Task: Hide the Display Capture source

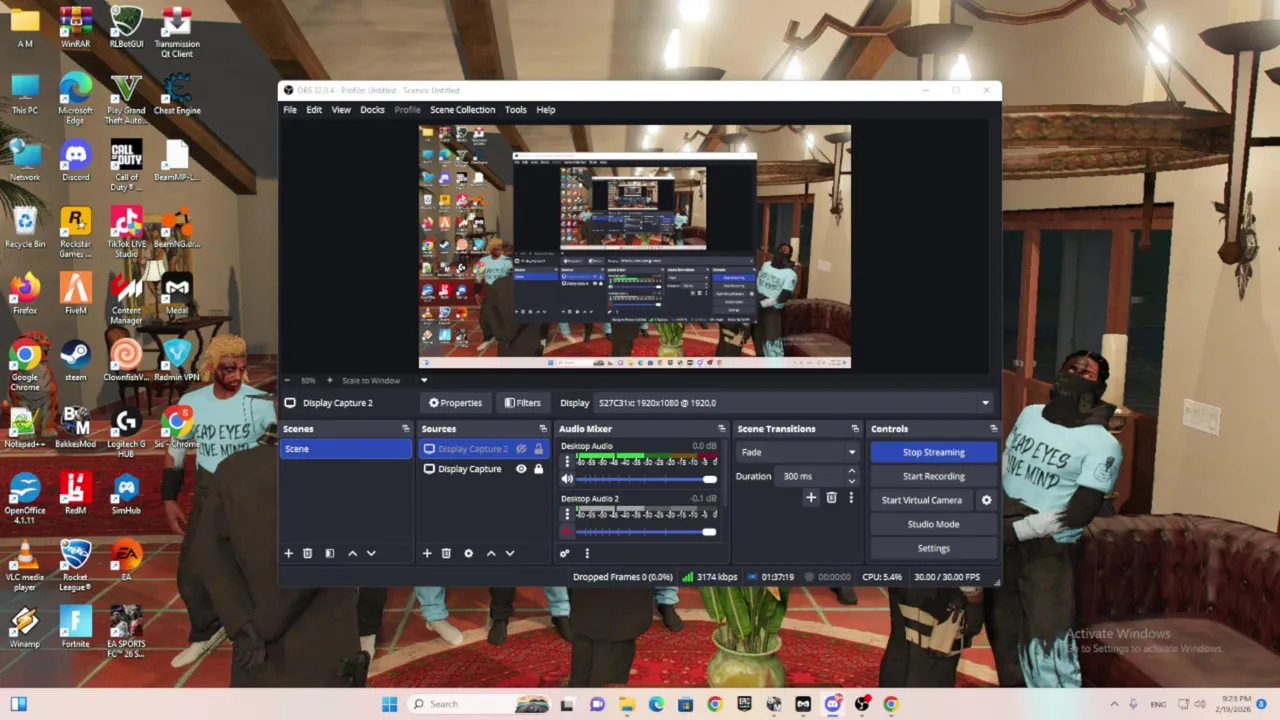Action: [521, 469]
